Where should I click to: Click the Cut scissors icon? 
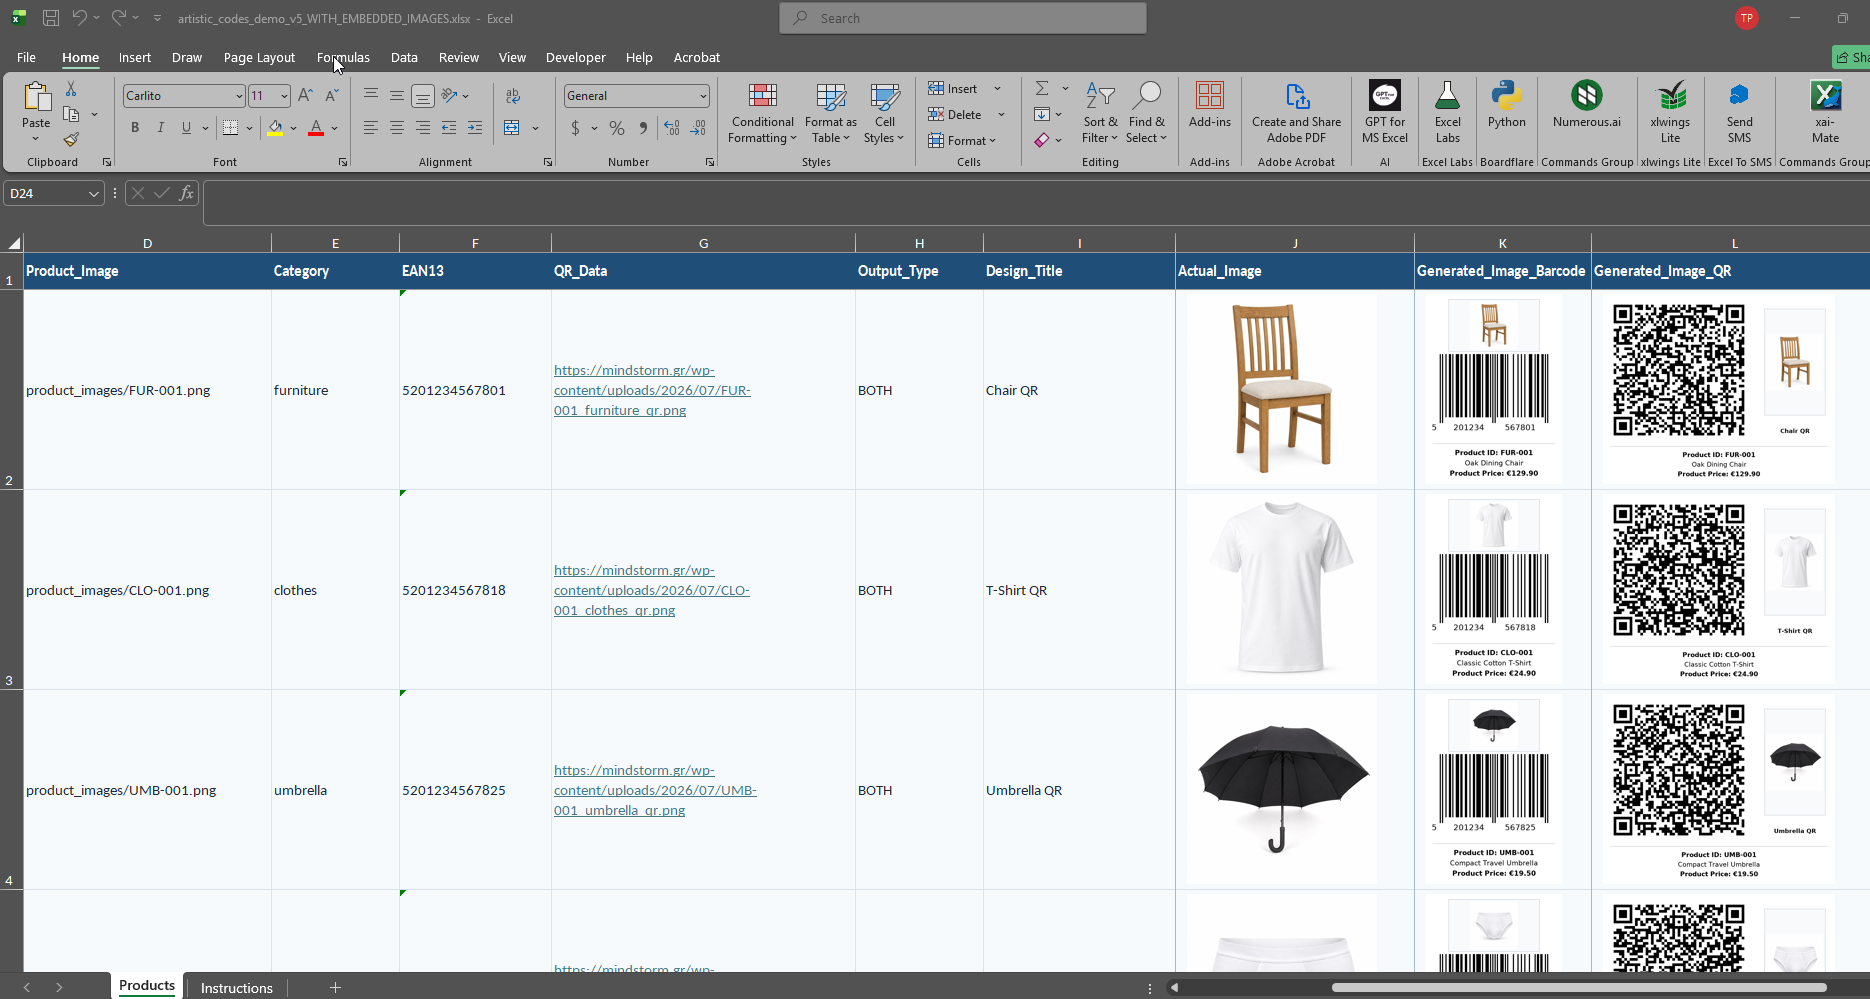pos(71,89)
